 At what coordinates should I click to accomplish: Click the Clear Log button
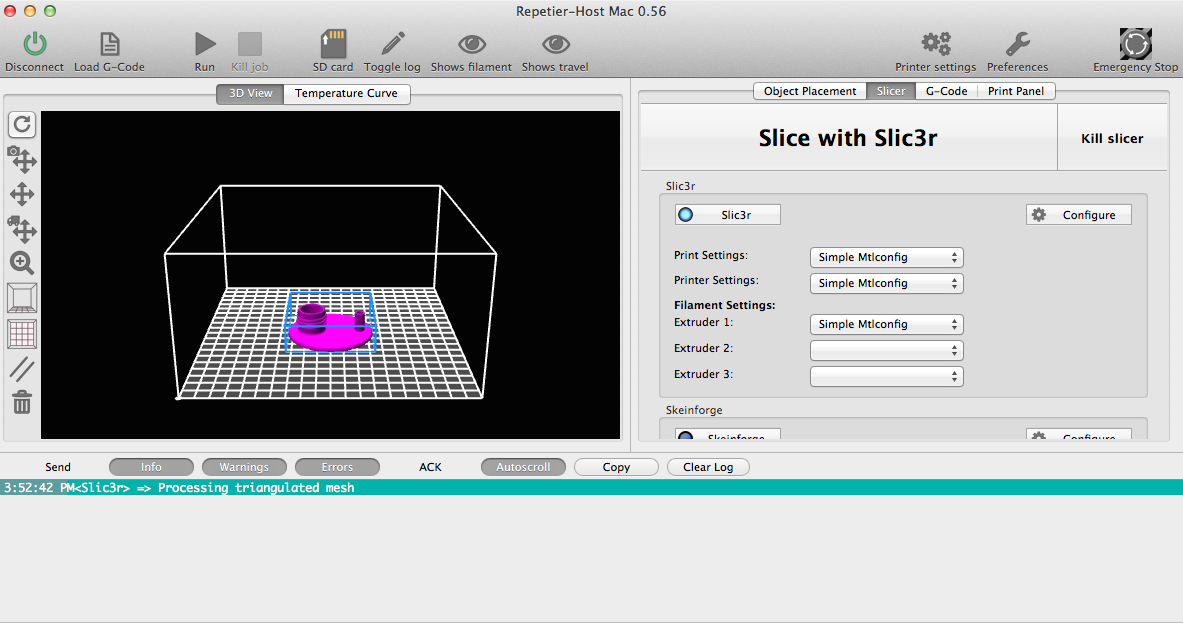coord(708,468)
